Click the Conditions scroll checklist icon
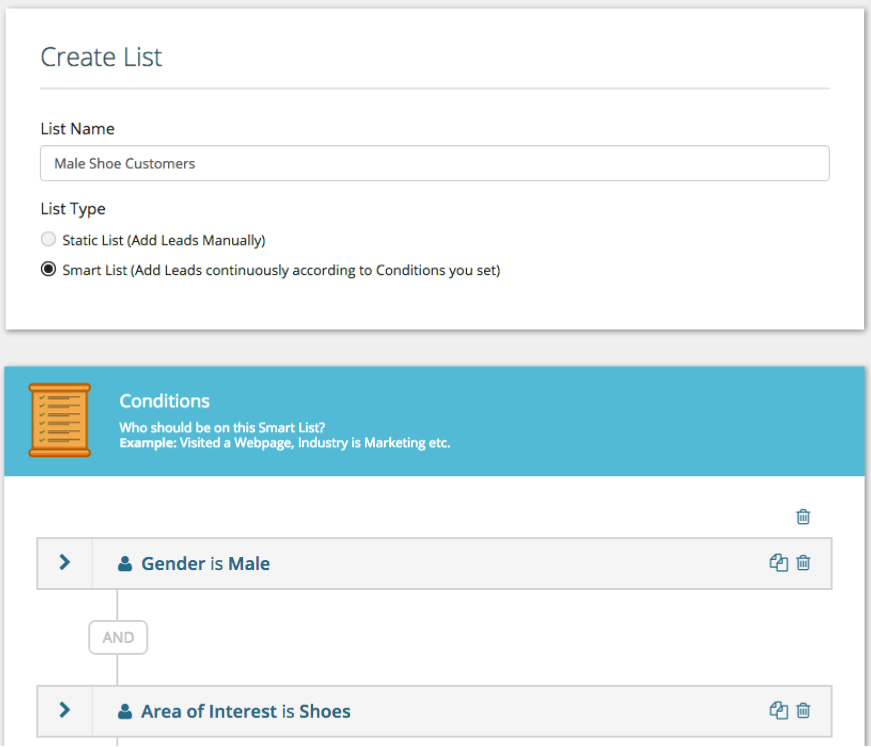Screen dimensions: 871x747 (x=59, y=420)
